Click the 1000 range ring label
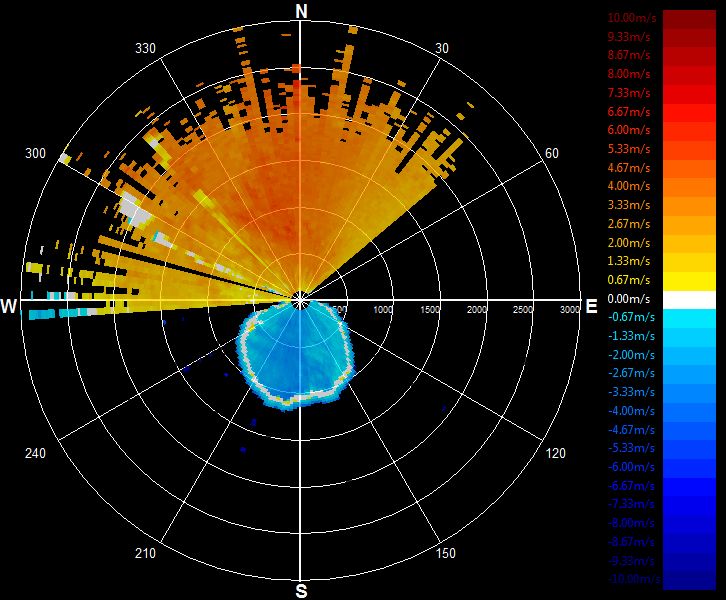726x600 pixels. click(x=383, y=310)
